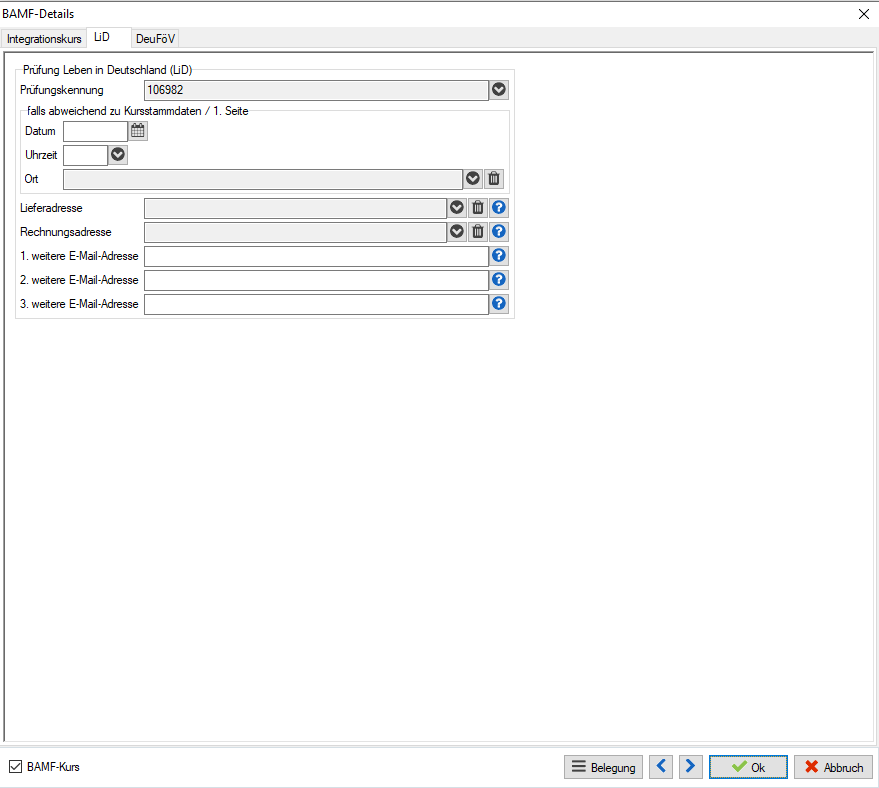This screenshot has width=879, height=788.
Task: Clear the Ort field with trash icon
Action: click(x=494, y=179)
